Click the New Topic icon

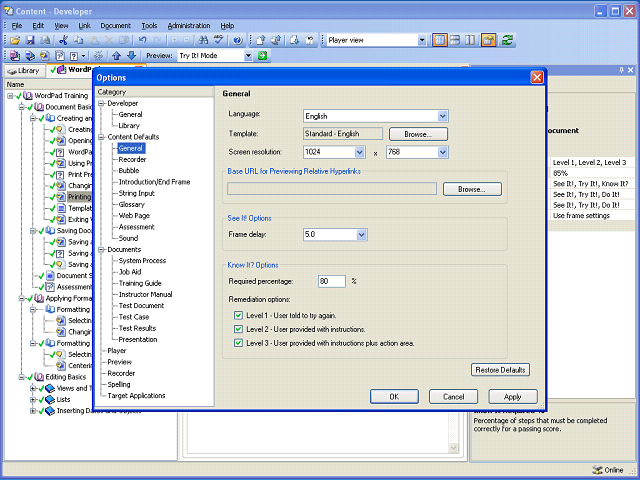[x=45, y=56]
